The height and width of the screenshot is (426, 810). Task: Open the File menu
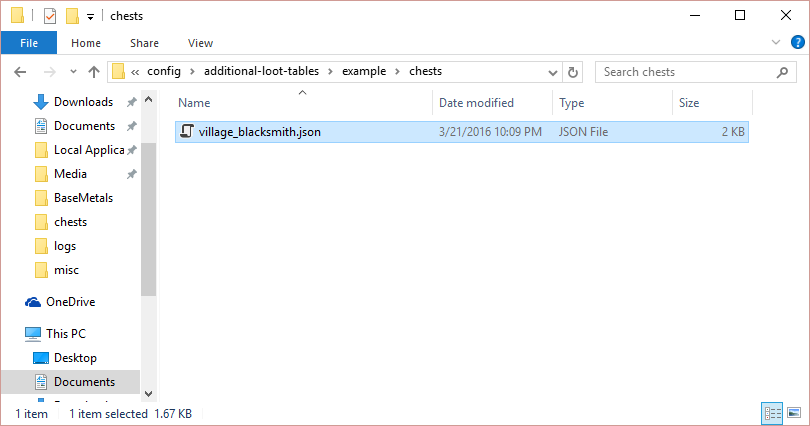coord(29,43)
